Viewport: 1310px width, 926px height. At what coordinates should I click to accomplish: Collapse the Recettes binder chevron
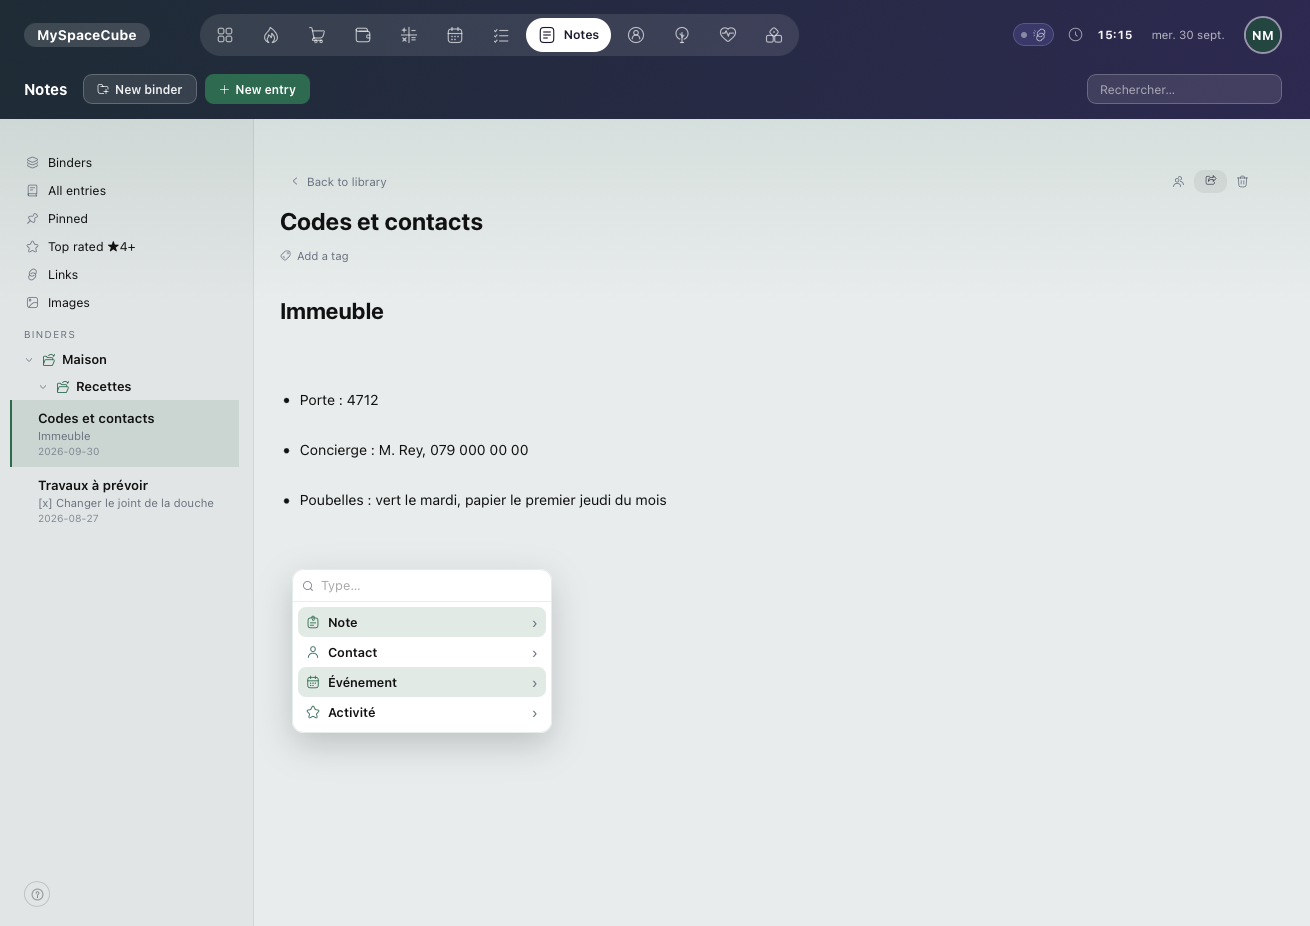[x=43, y=387]
